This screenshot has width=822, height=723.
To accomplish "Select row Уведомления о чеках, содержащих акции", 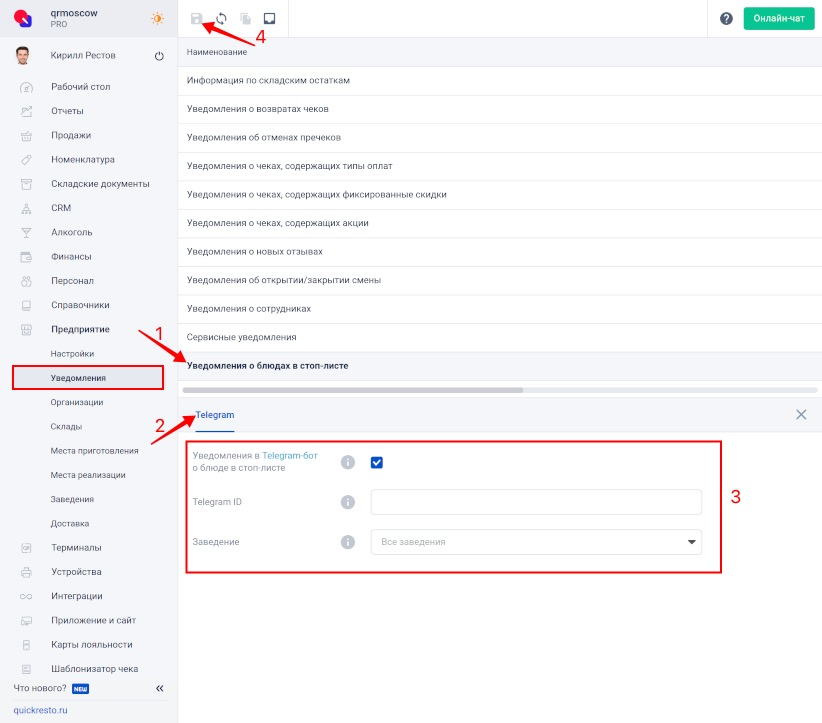I will pyautogui.click(x=500, y=223).
